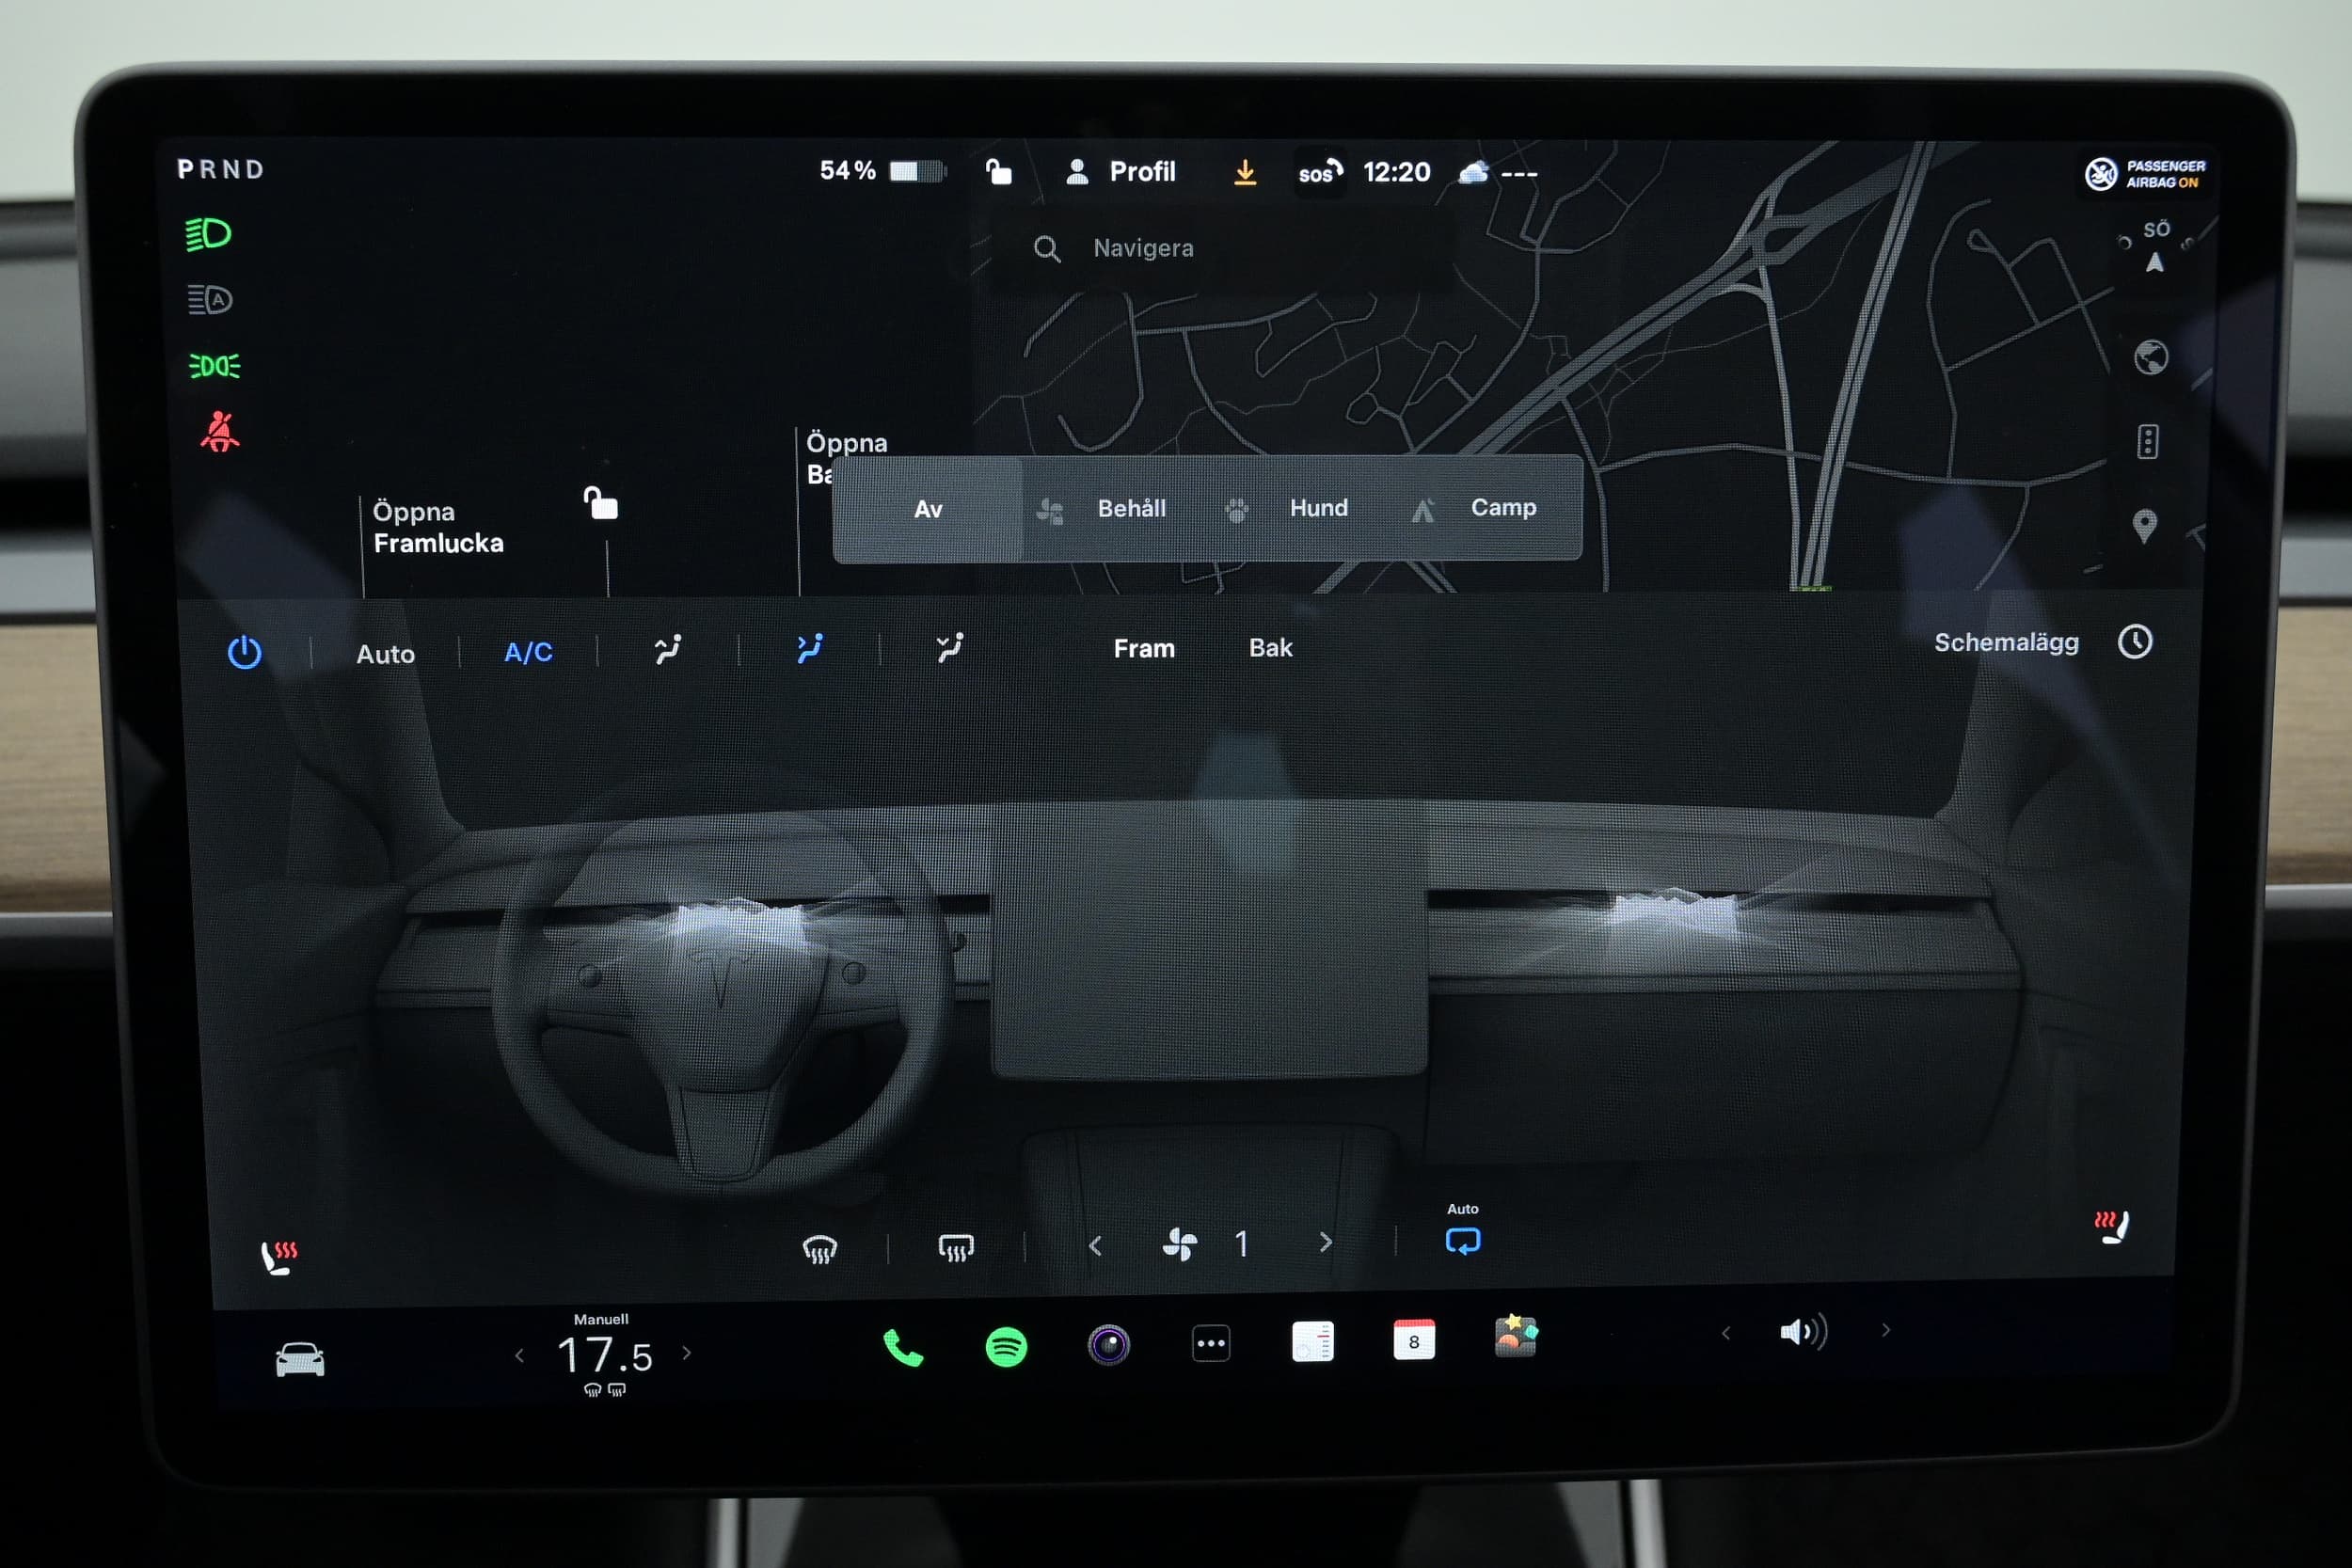Tap Schemalägg to schedule climate

(2005, 642)
